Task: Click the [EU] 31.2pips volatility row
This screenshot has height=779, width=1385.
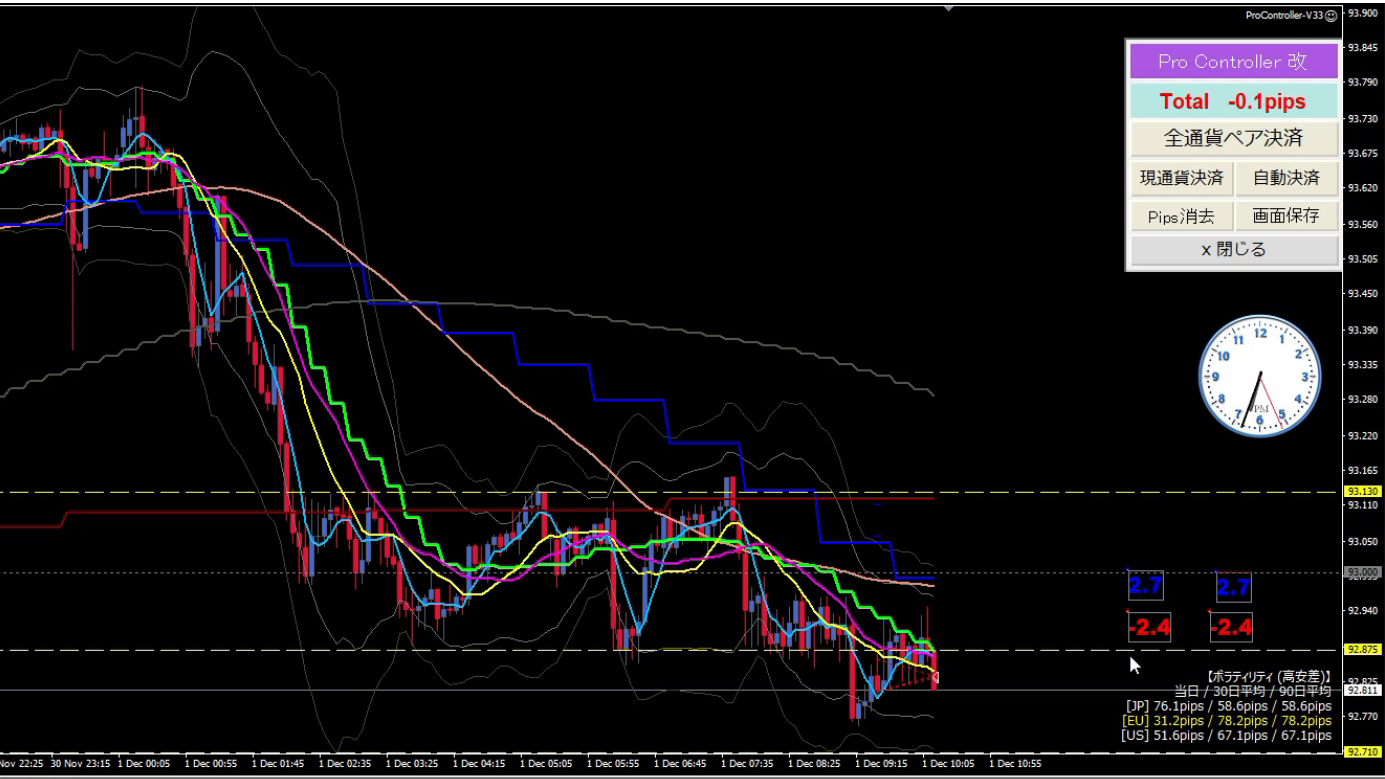Action: pos(1227,720)
